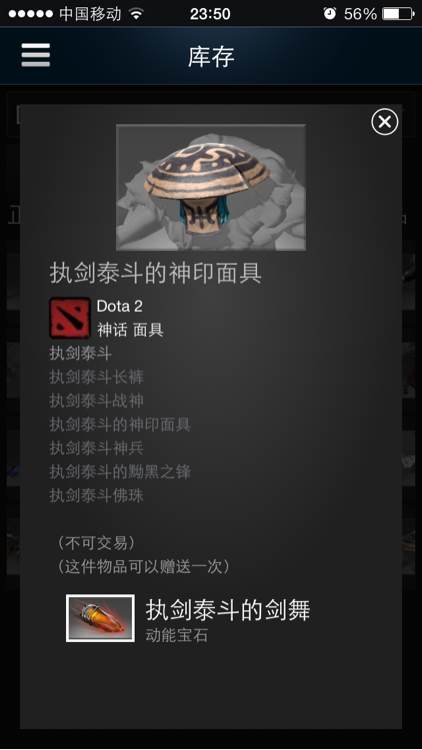Select 执剑泰斗长裤 in the set list
Viewport: 422px width, 750px height.
(97, 377)
